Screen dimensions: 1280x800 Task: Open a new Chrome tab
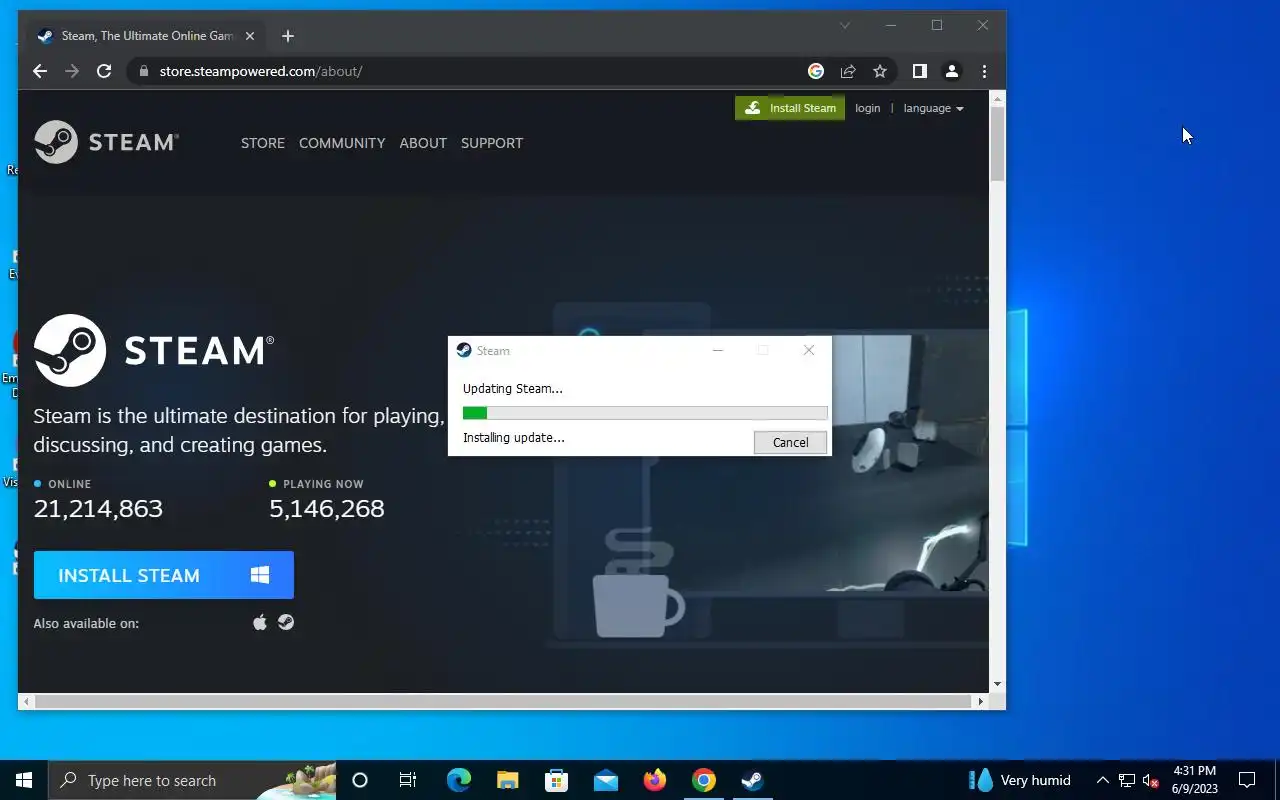(x=288, y=36)
